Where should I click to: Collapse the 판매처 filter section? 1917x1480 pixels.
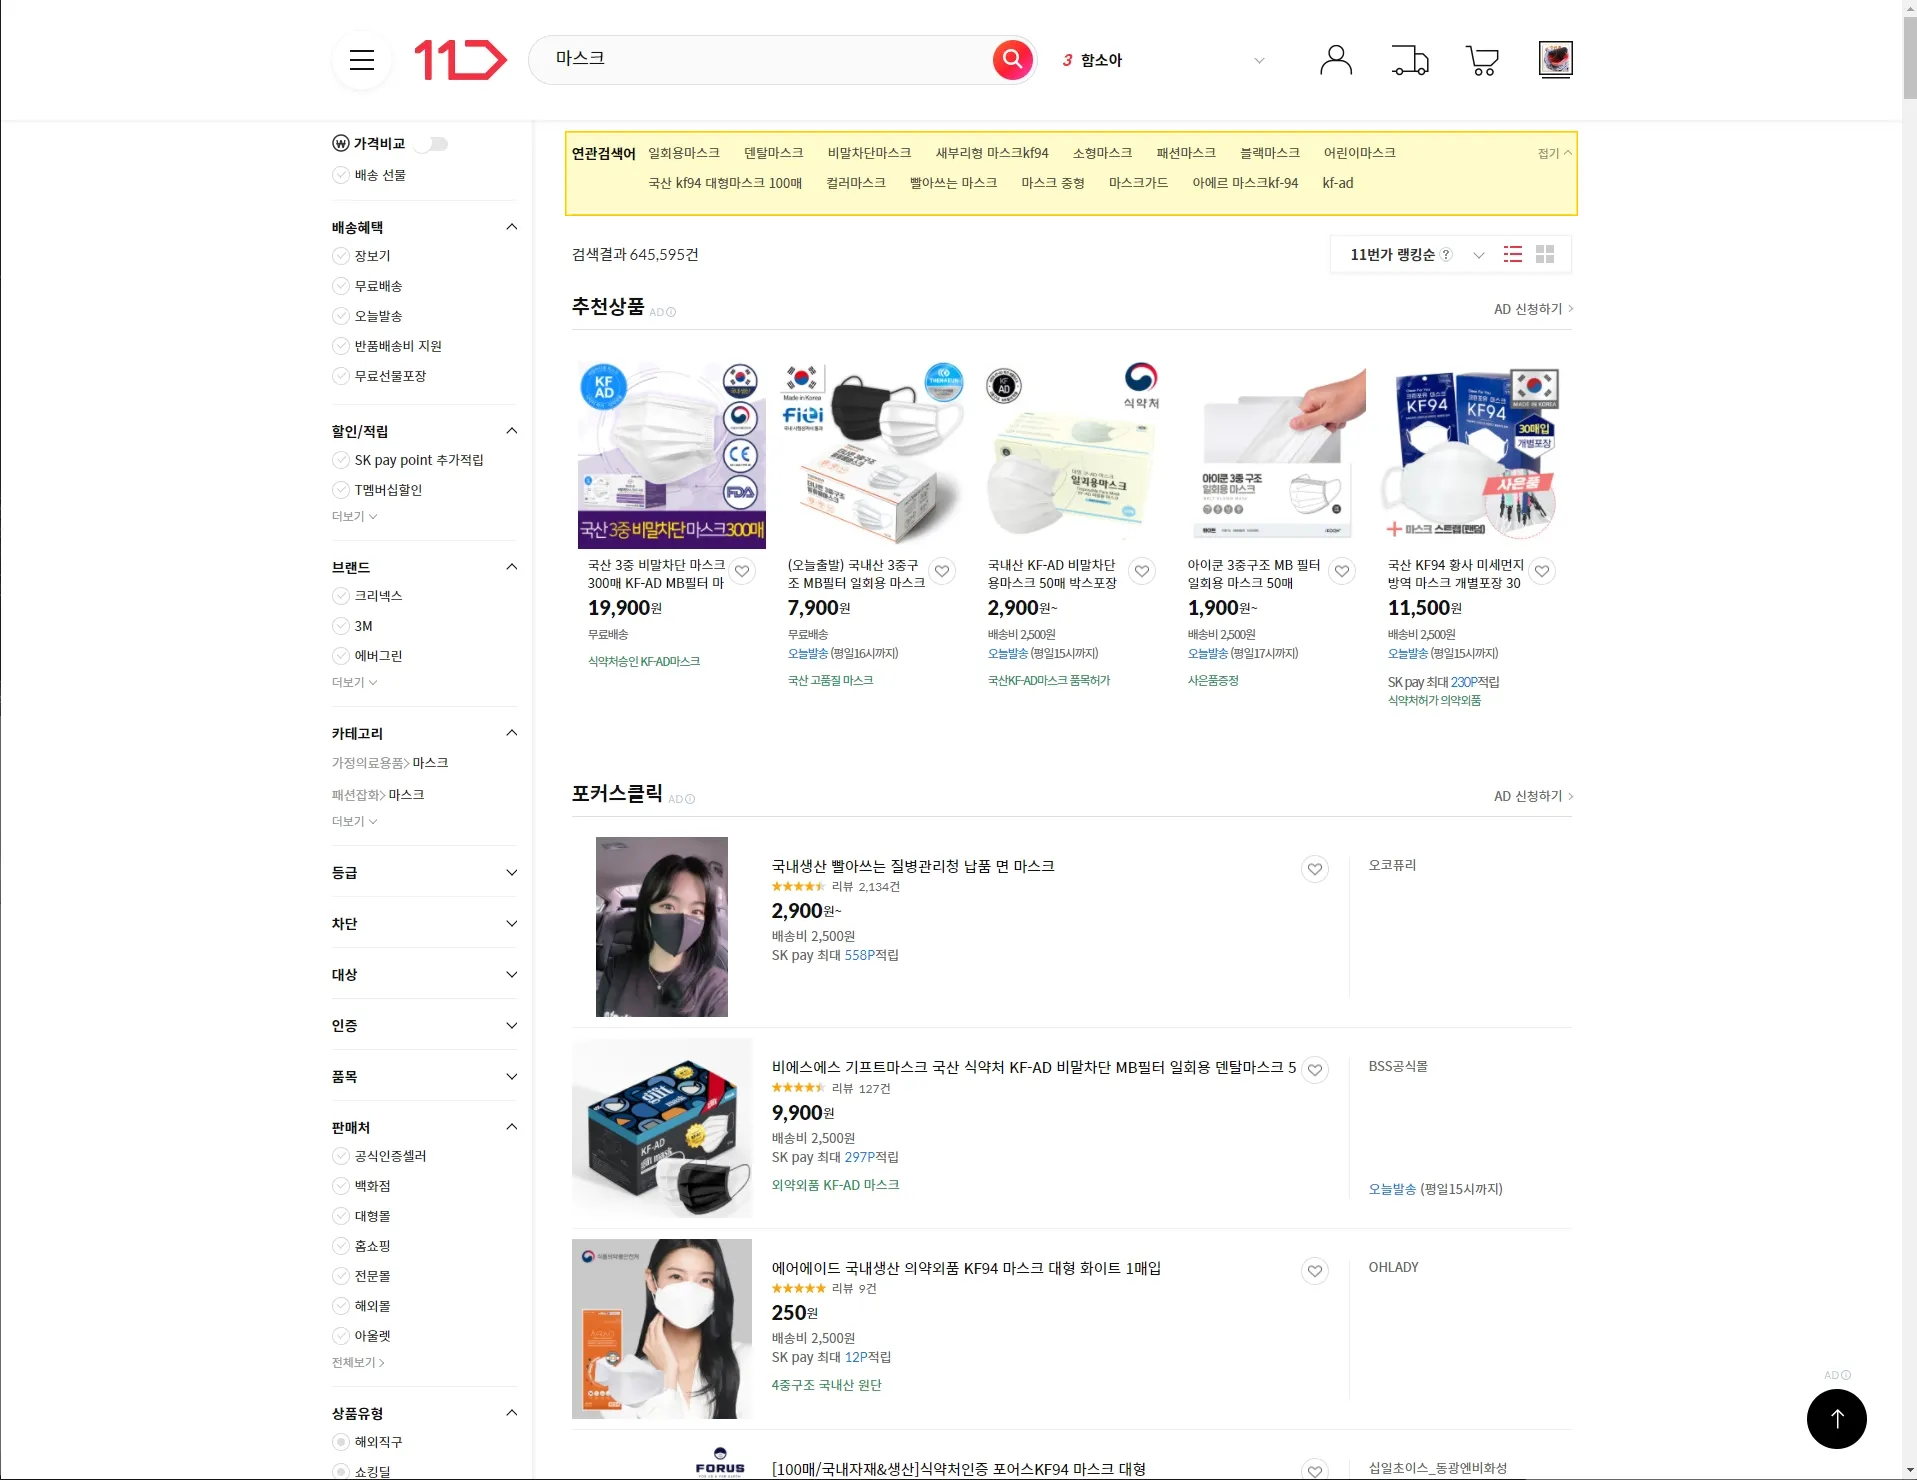coord(512,1127)
